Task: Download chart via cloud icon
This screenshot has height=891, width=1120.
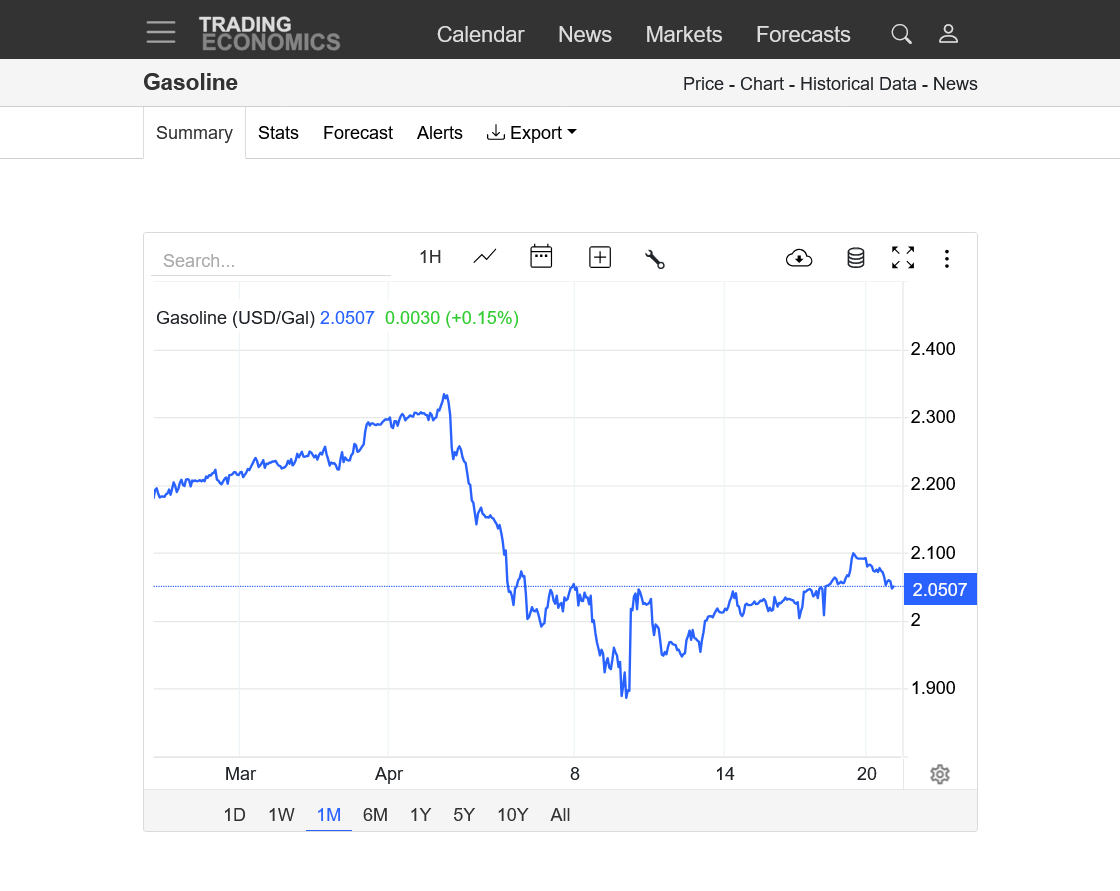Action: (x=799, y=258)
